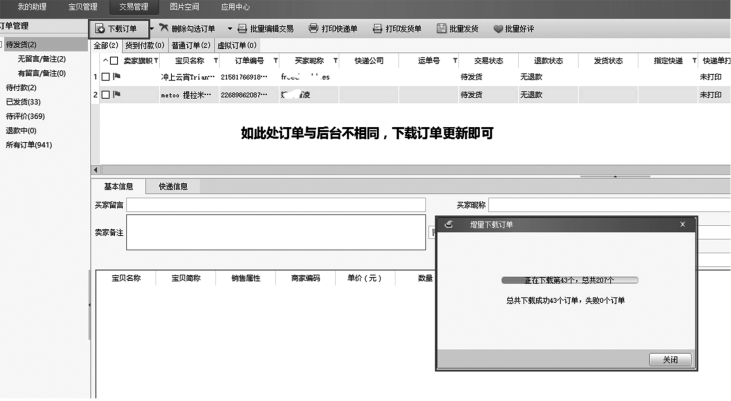Viewport: 731px width, 401px height.
Task: Open the 宝贝管理 top menu
Action: pos(83,7)
